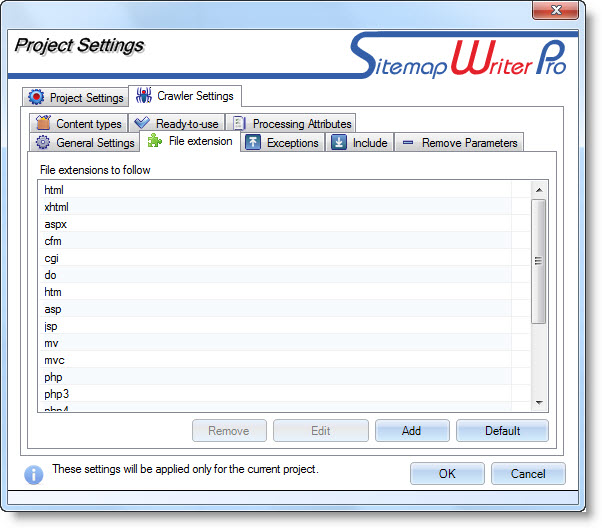Select the "asp" extension row
Screen dimensions: 602x528
(284, 309)
